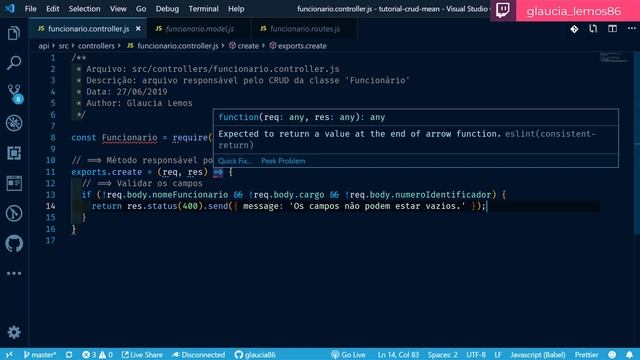Click Quick Fix link in tooltip
Screen dimensions: 640x360
pyautogui.click(x=235, y=161)
